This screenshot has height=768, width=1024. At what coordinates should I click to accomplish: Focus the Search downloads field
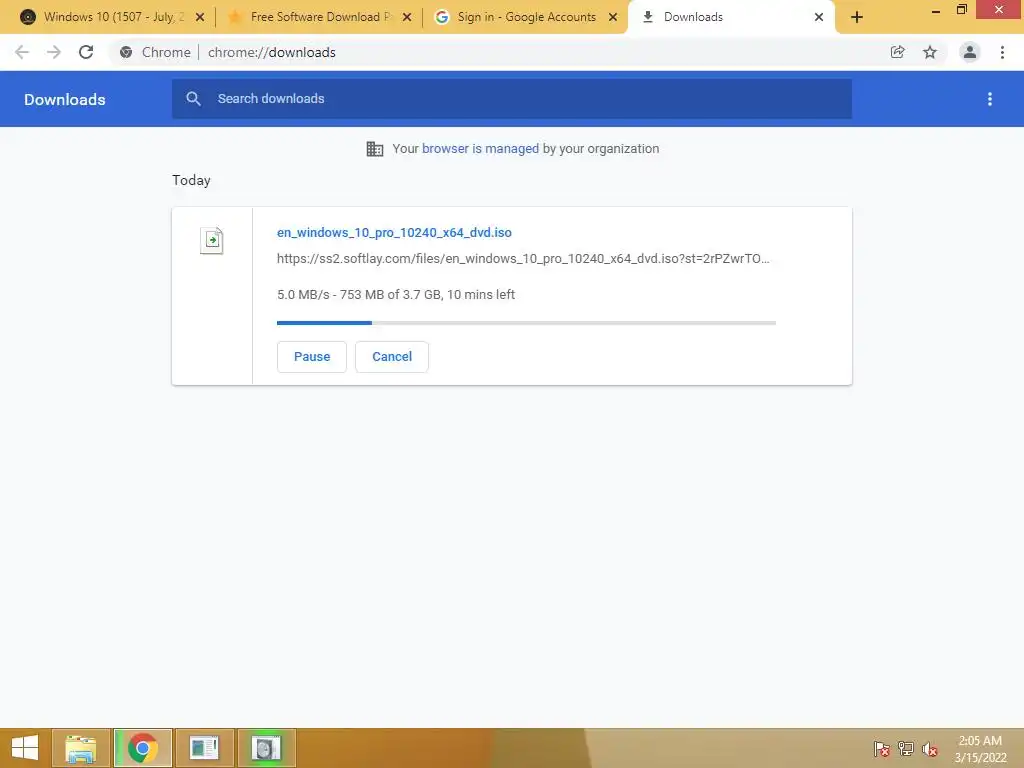512,99
